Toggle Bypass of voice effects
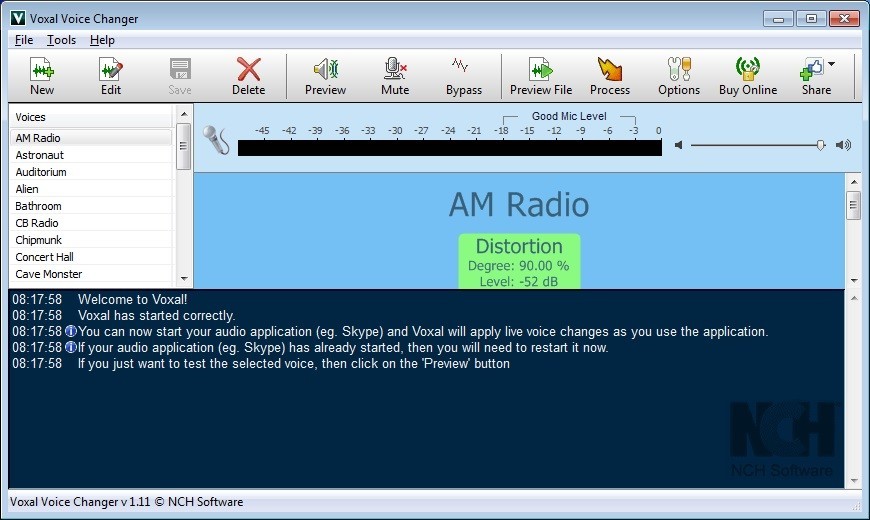Viewport: 870px width, 520px height. 463,76
